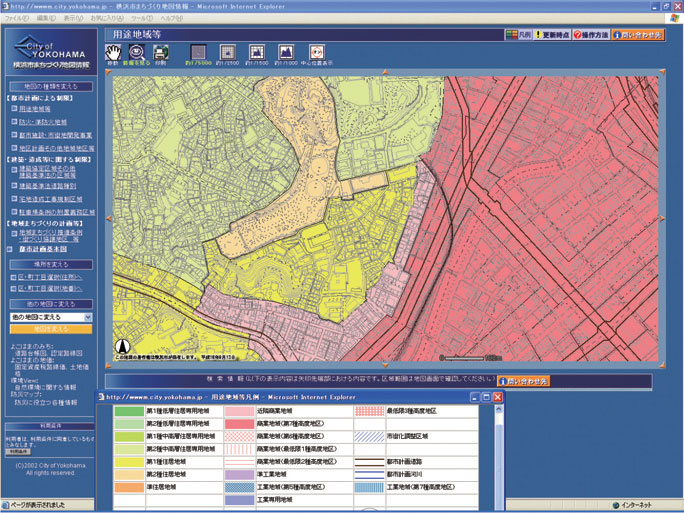Click the green 第1種低層住居専用地域 legend swatch
This screenshot has width=684, height=513.
point(128,411)
